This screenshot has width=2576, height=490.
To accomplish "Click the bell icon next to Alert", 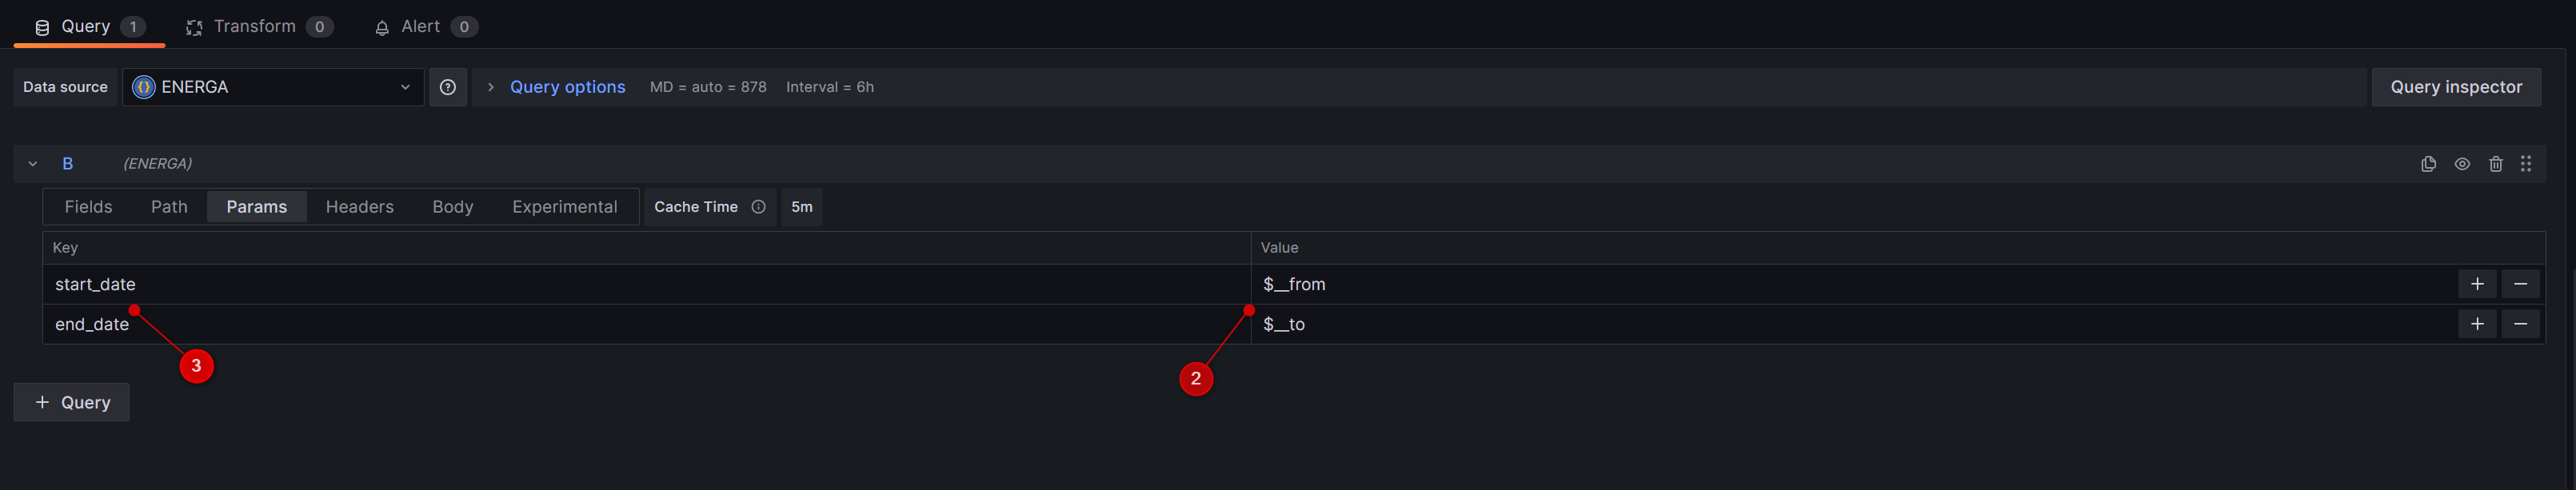I will point(381,26).
